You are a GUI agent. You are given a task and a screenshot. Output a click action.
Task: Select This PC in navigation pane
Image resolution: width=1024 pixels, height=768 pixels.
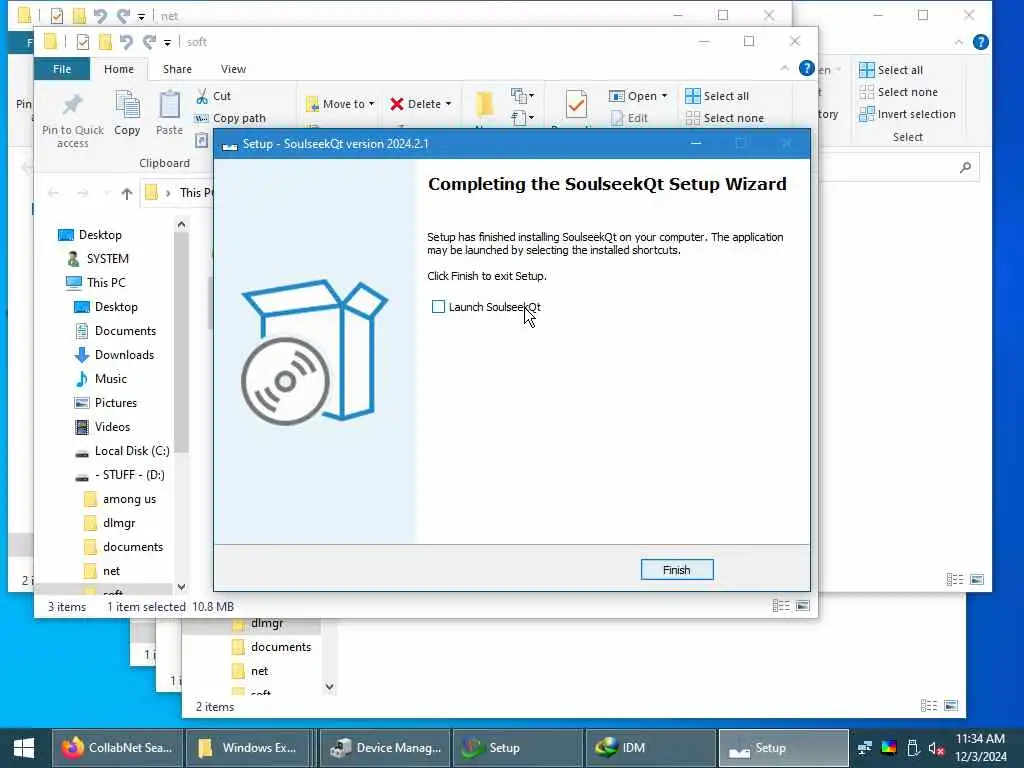click(x=95, y=283)
